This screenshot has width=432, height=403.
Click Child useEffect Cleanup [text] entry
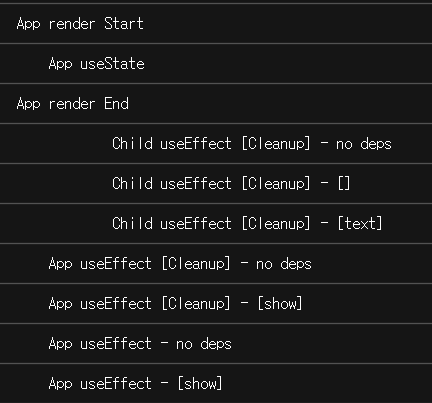[216, 224]
